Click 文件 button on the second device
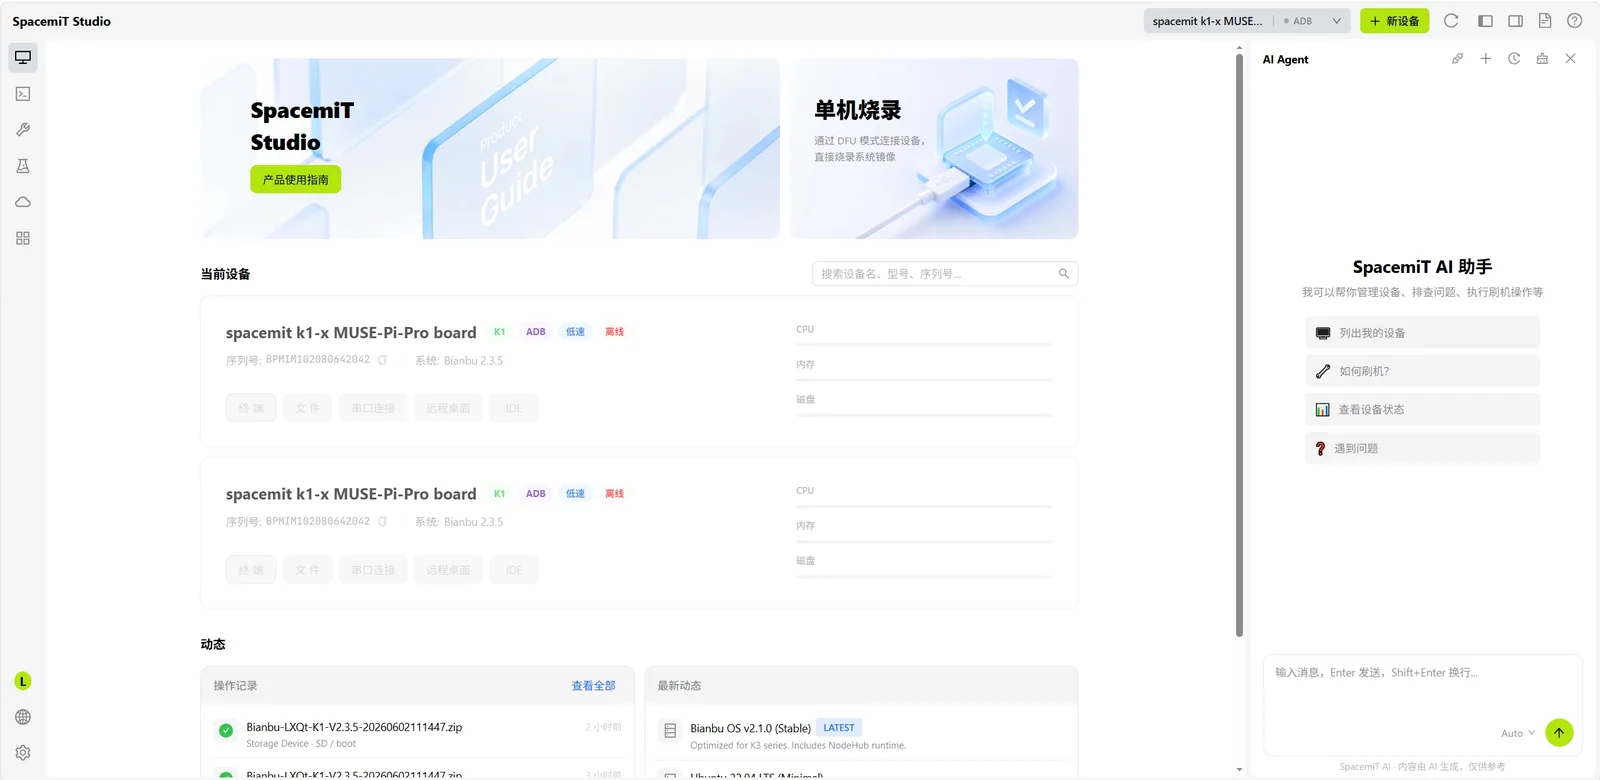The image size is (1600, 780). [307, 570]
